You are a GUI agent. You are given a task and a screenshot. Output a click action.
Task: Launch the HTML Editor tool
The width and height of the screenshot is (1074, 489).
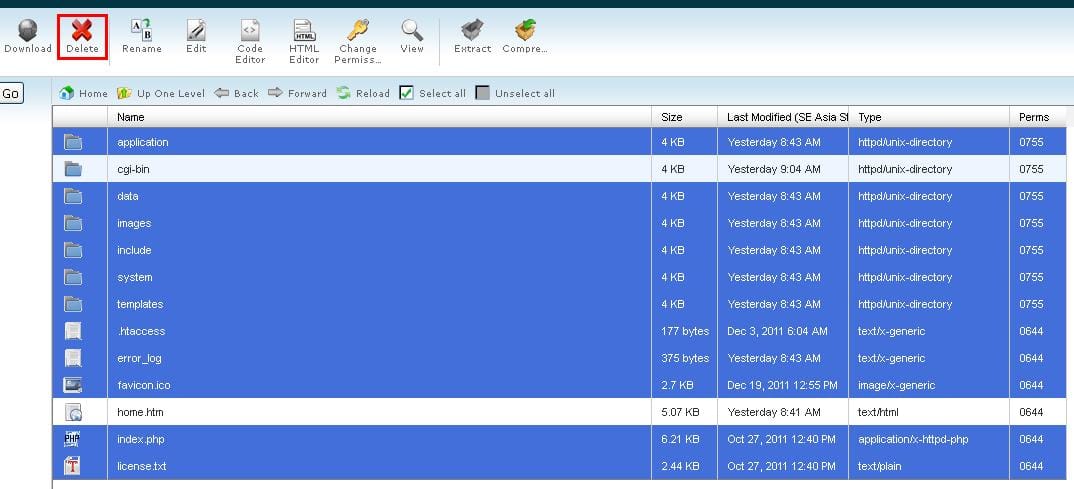pyautogui.click(x=304, y=30)
